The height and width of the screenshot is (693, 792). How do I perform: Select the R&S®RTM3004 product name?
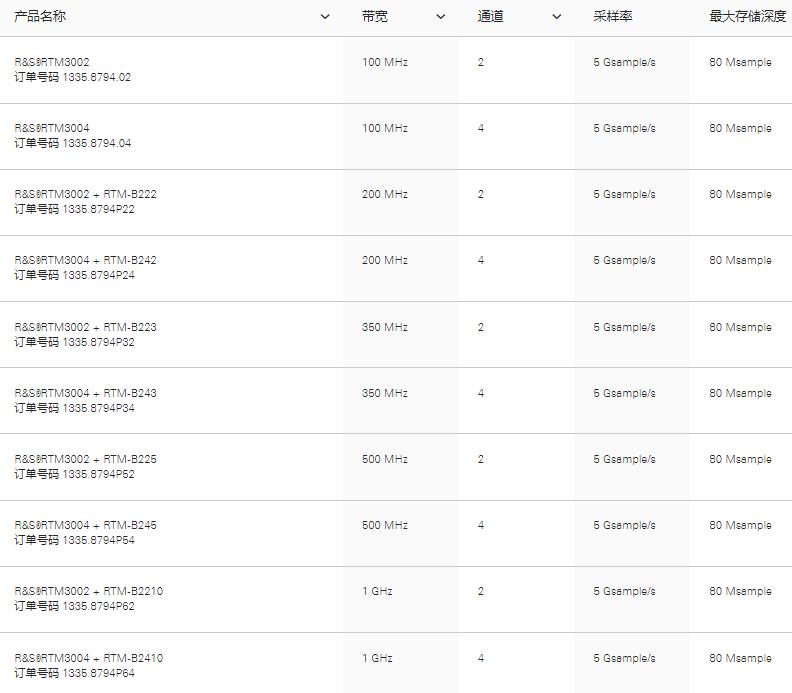click(x=52, y=128)
